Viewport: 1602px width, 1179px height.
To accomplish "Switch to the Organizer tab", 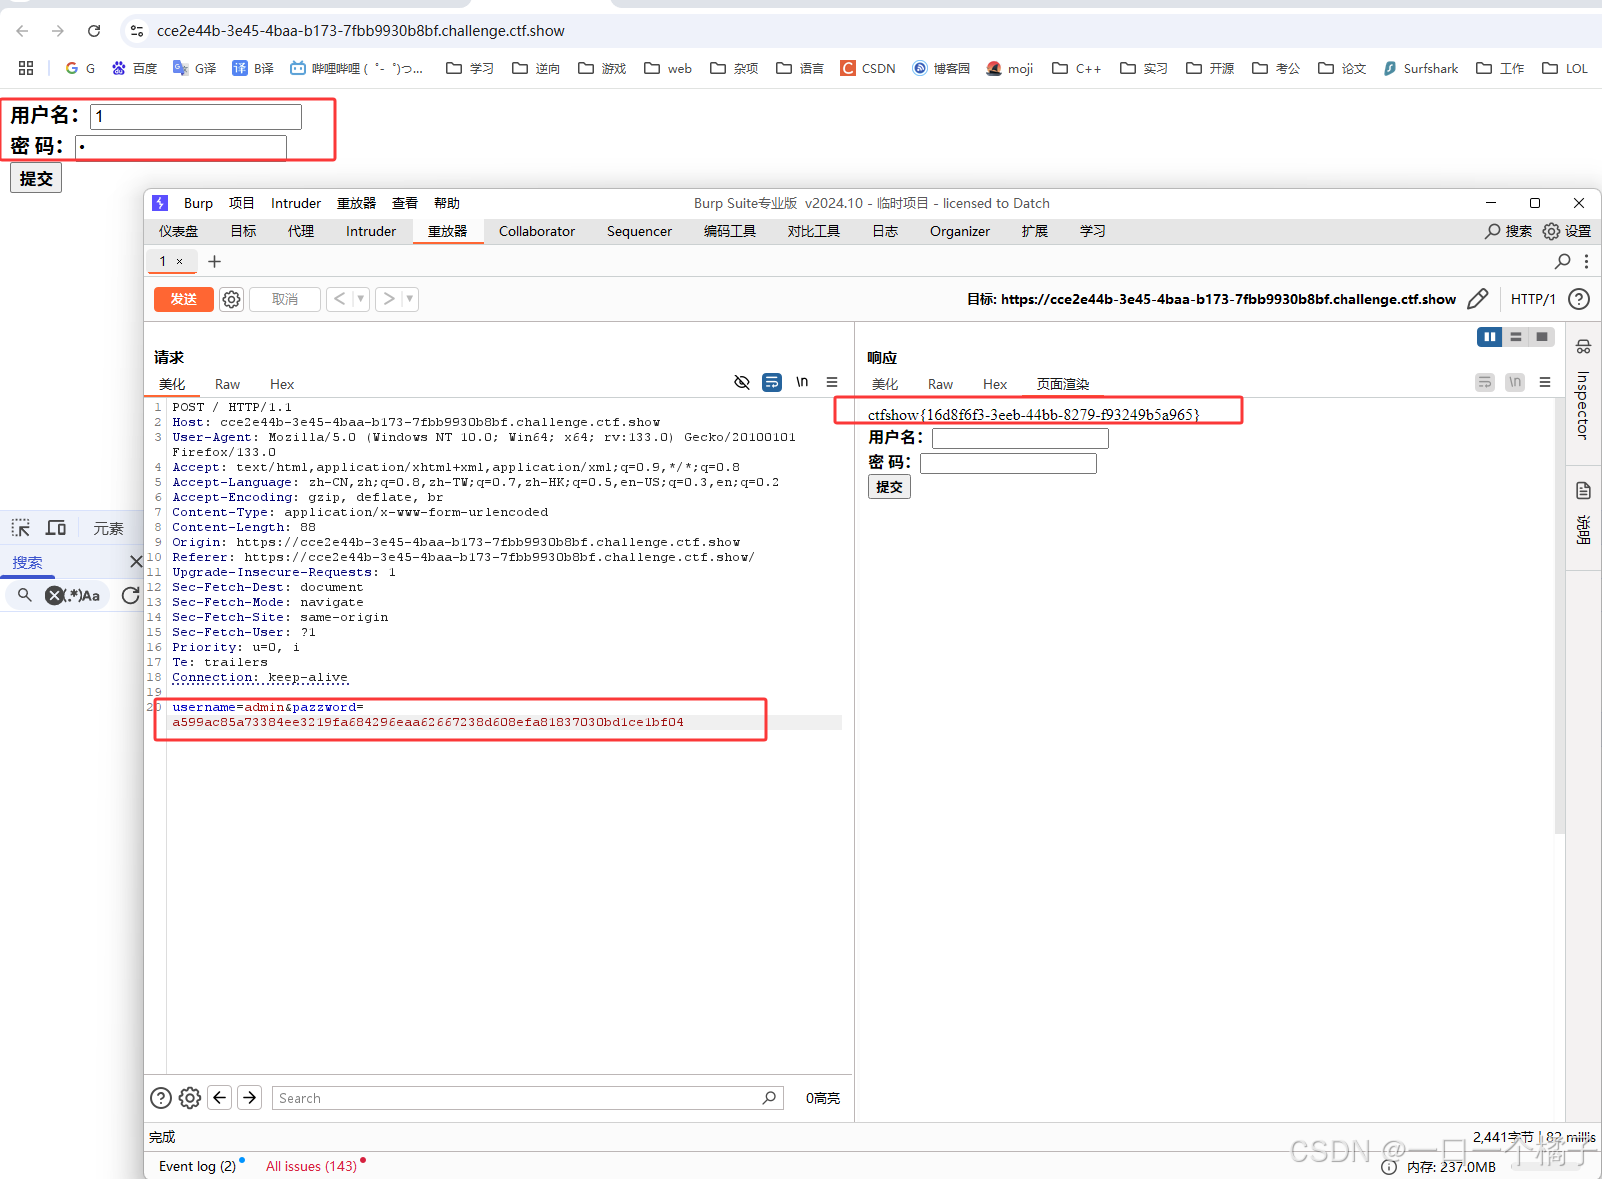I will 960,231.
